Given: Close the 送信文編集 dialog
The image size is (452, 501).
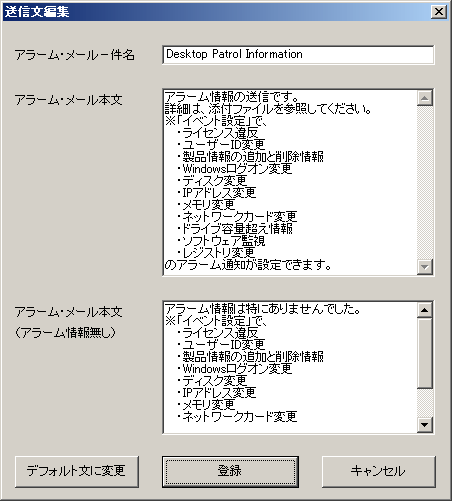Looking at the screenshot, I should coord(439,12).
